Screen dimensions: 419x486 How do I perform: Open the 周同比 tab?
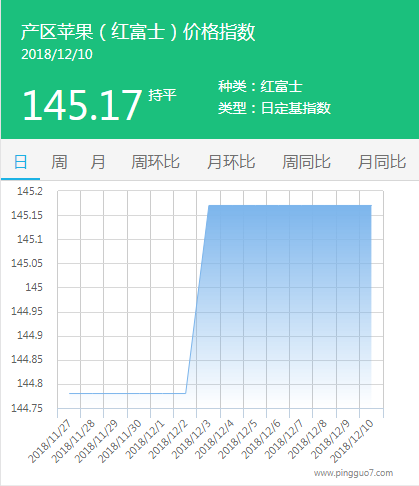pyautogui.click(x=306, y=162)
